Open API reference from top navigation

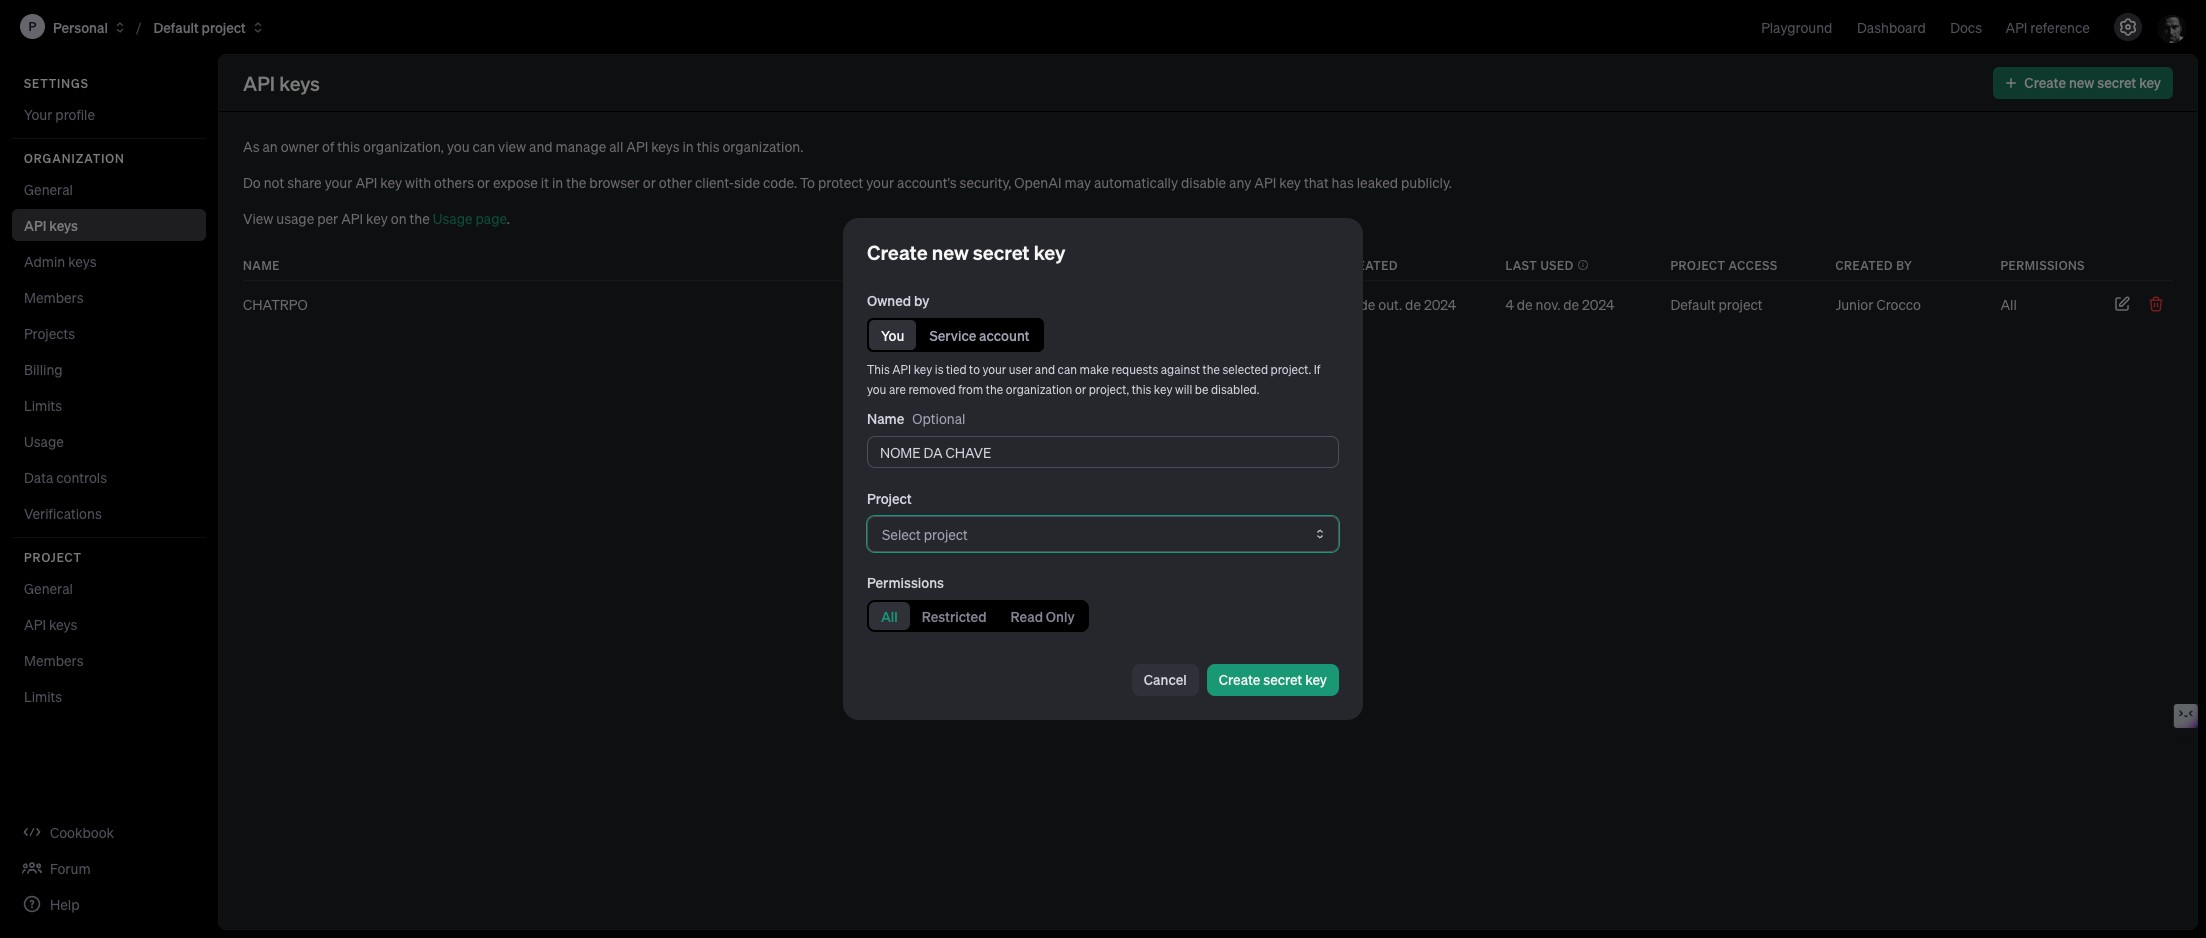pos(2047,28)
